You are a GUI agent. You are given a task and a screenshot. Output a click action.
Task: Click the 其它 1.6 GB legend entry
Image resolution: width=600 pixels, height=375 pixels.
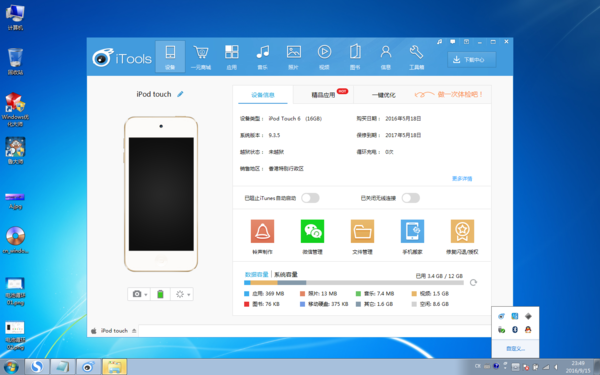(x=374, y=304)
